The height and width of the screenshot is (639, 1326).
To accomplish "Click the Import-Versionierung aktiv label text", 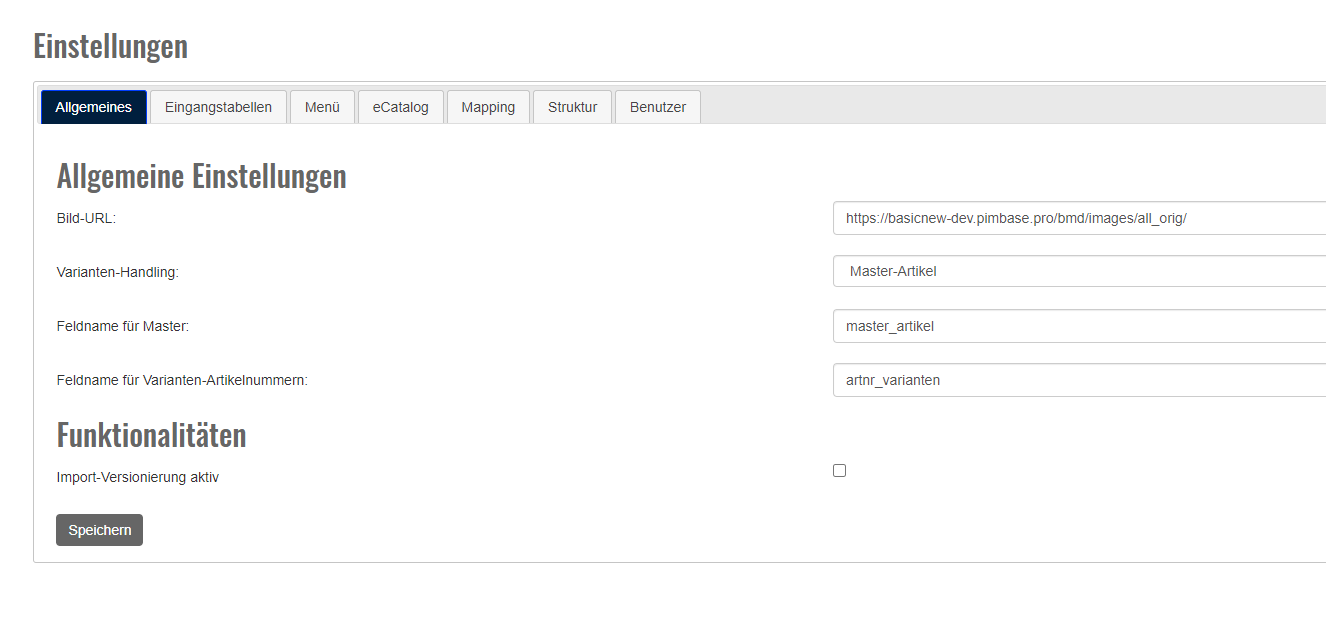I will (x=137, y=477).
